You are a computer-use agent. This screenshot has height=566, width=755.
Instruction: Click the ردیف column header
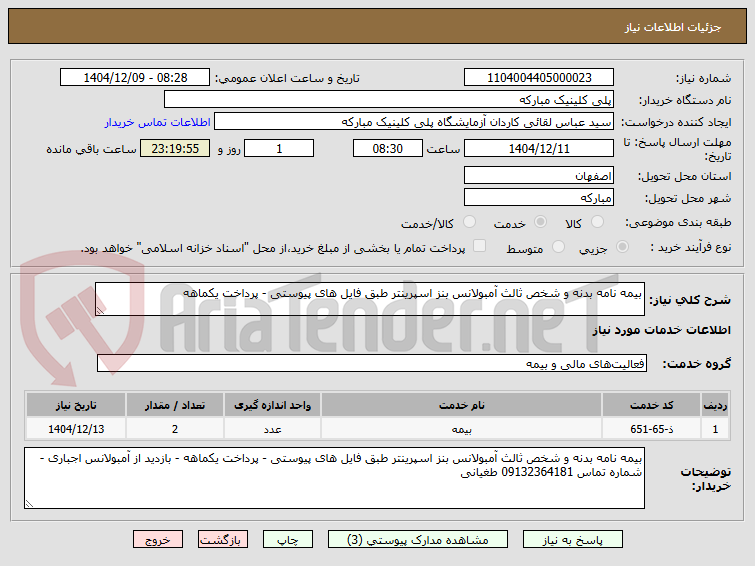715,405
